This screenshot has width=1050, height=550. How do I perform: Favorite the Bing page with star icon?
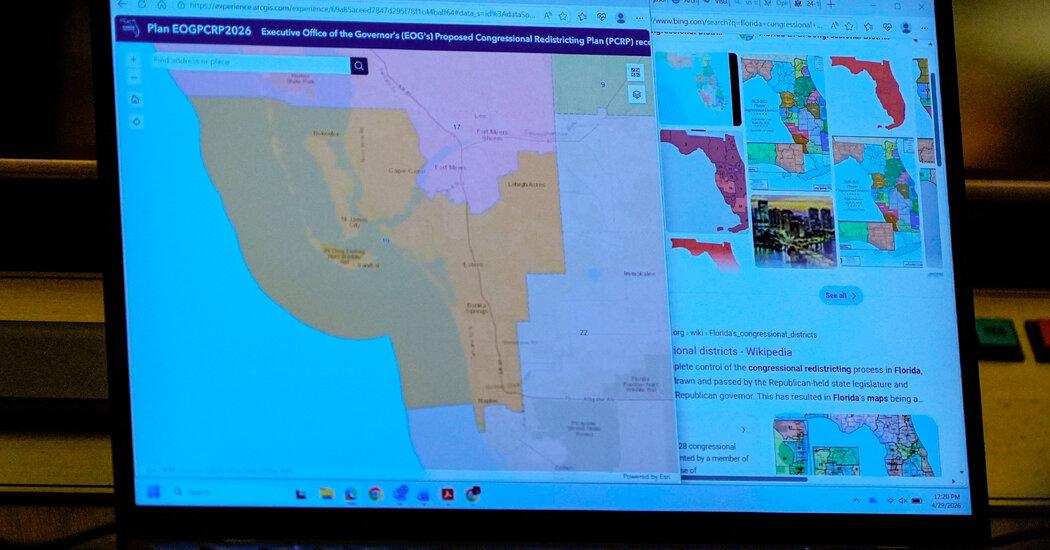point(849,25)
